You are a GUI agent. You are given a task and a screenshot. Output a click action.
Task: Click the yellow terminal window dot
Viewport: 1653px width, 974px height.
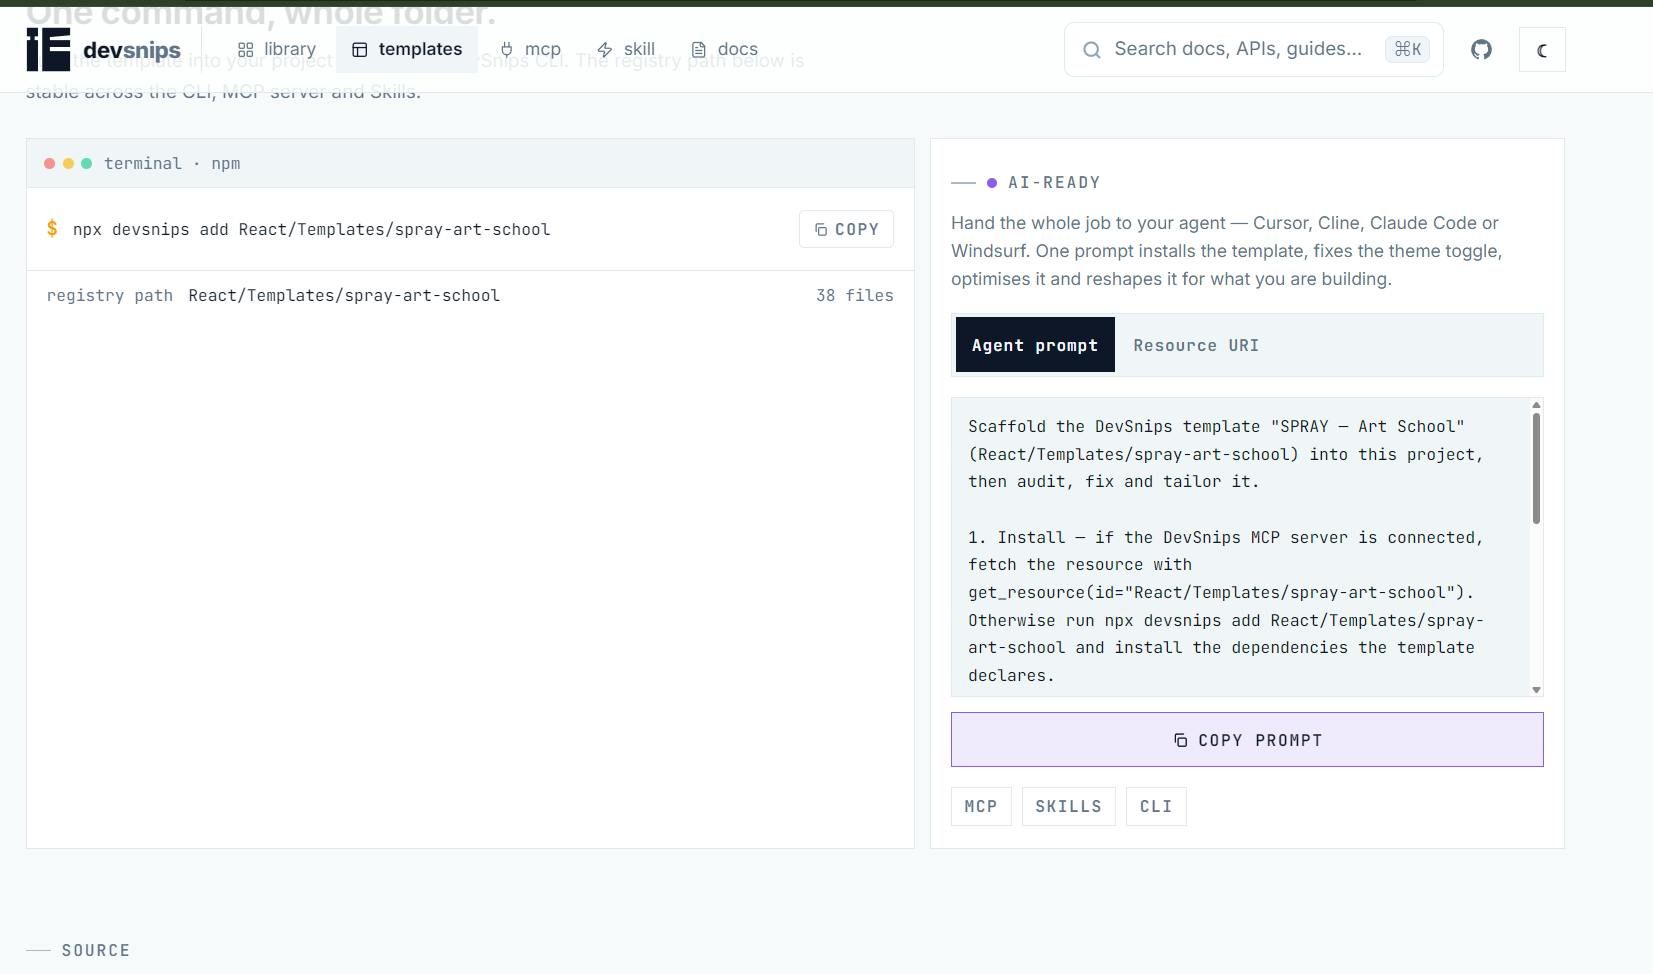click(x=68, y=163)
